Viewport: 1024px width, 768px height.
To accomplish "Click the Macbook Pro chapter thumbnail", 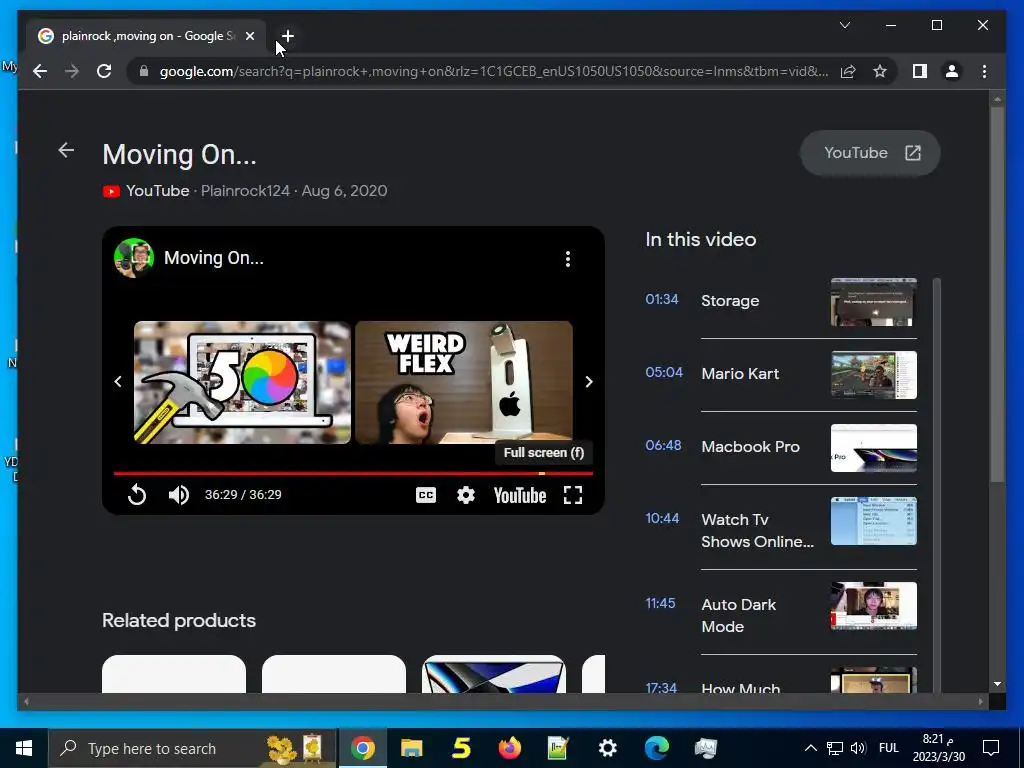I will [874, 448].
